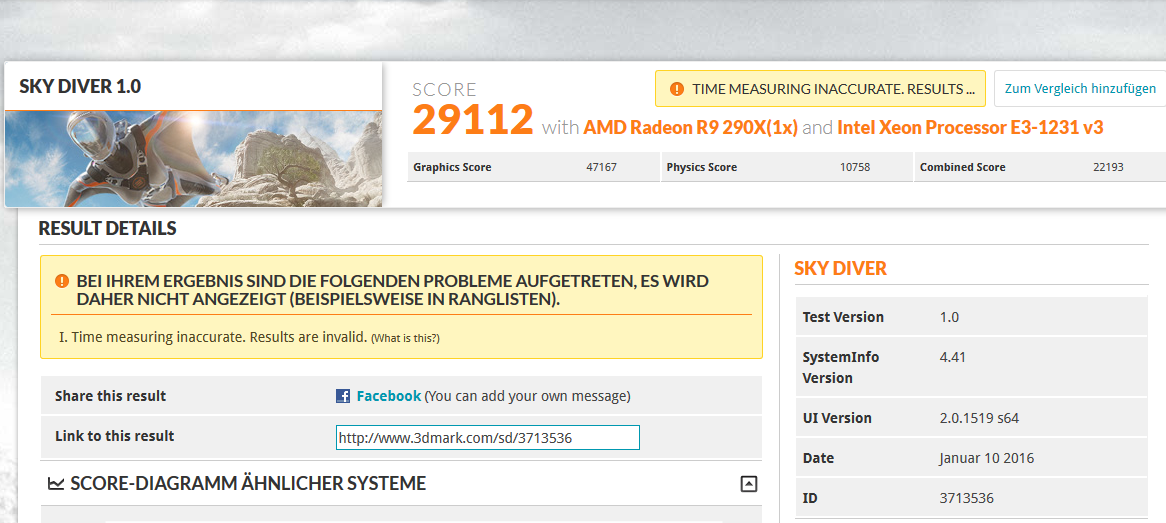Image resolution: width=1166 pixels, height=523 pixels.
Task: Click the 'Test Version' row label
Action: point(843,317)
